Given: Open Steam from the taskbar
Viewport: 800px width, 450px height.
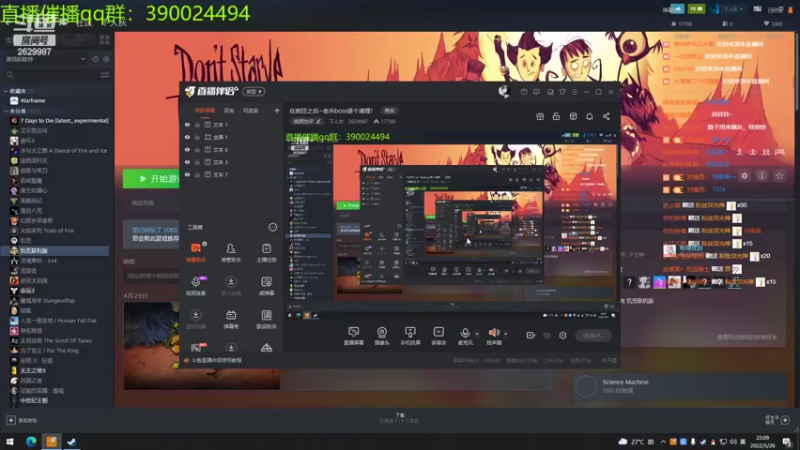Looking at the screenshot, I should coord(71,441).
